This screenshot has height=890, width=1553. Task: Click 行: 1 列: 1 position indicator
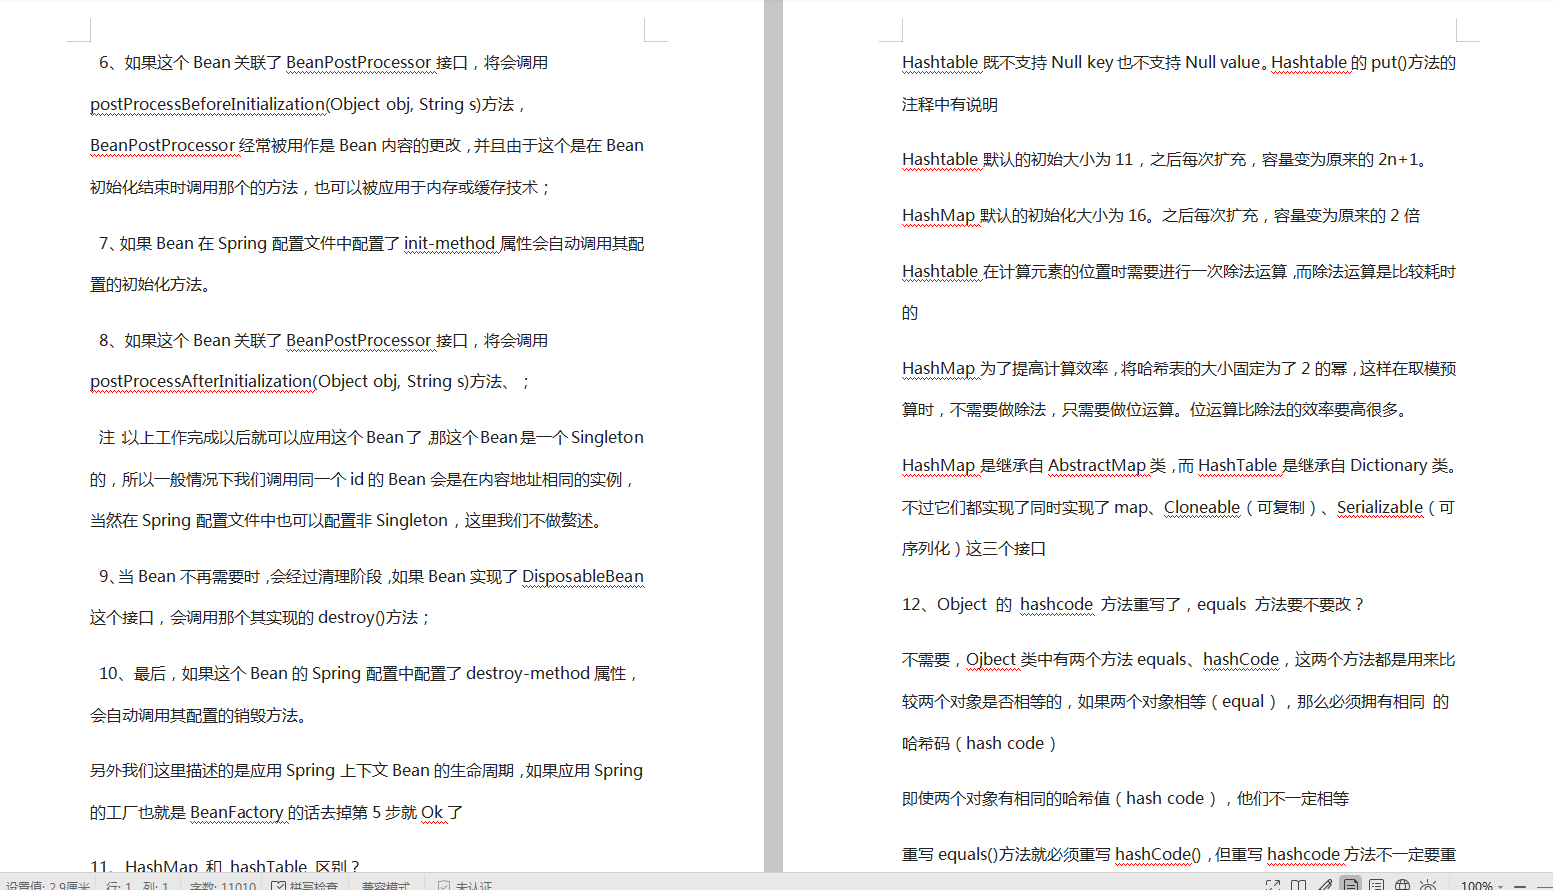(137, 886)
